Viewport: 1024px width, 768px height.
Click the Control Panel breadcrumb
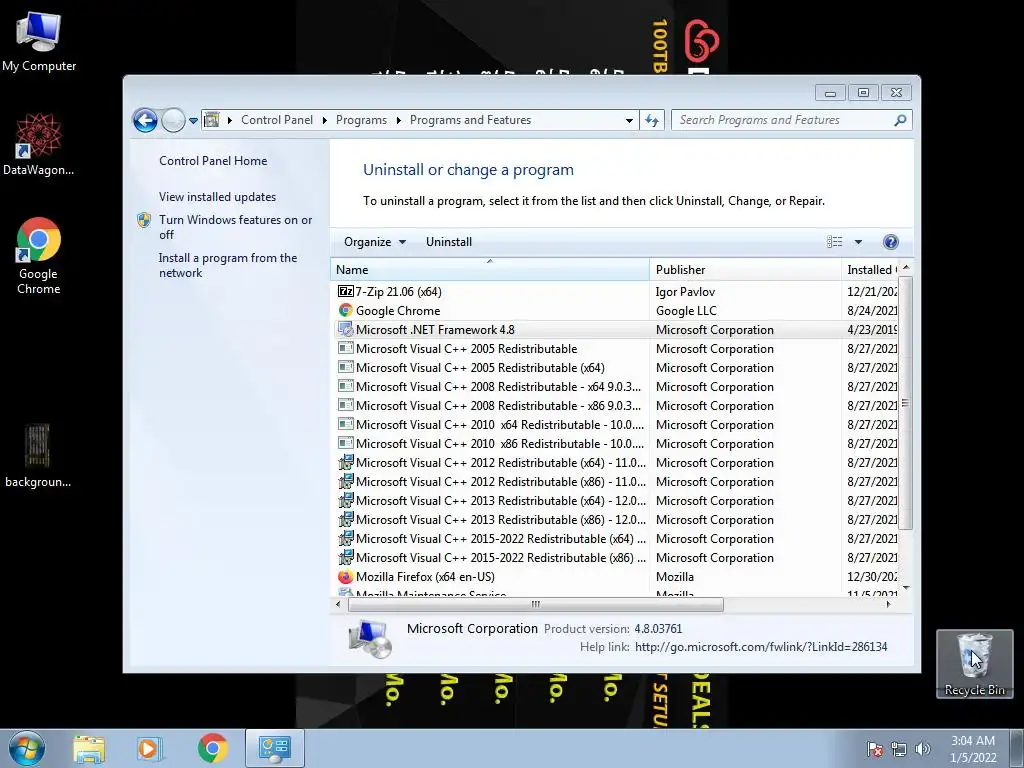pyautogui.click(x=277, y=120)
